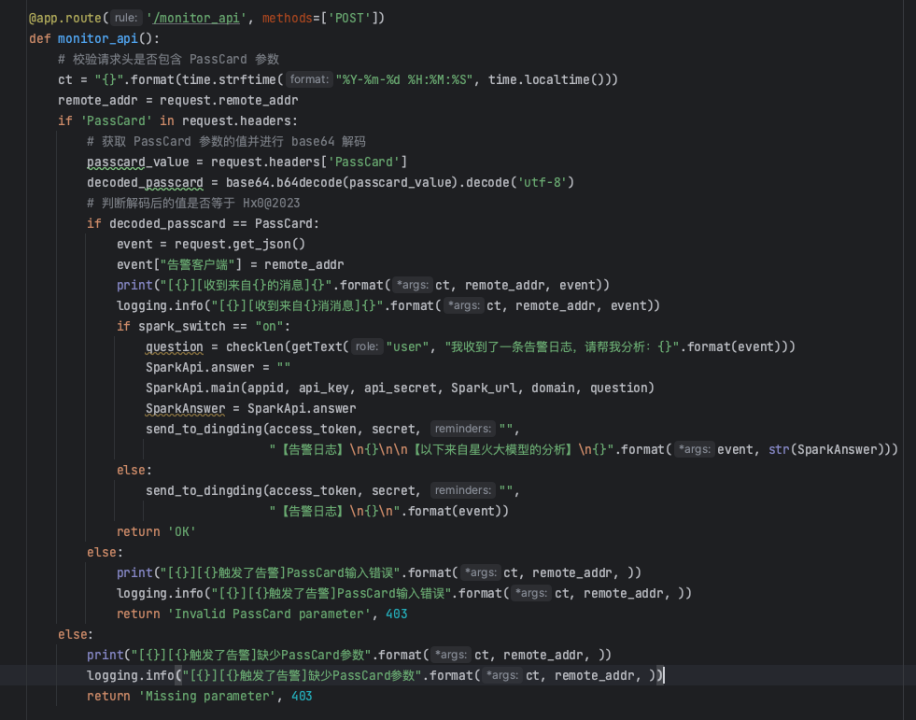
Task: Click the comment mentioning base64 解码
Action: click(226, 141)
